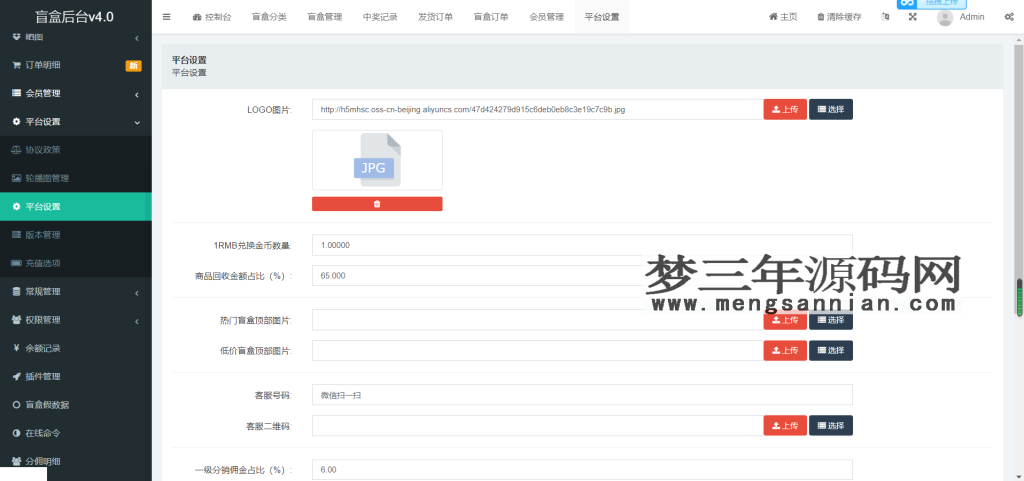1024x481 pixels.
Task: Select the highlighted 平台设置 submenu item
Action: click(76, 207)
